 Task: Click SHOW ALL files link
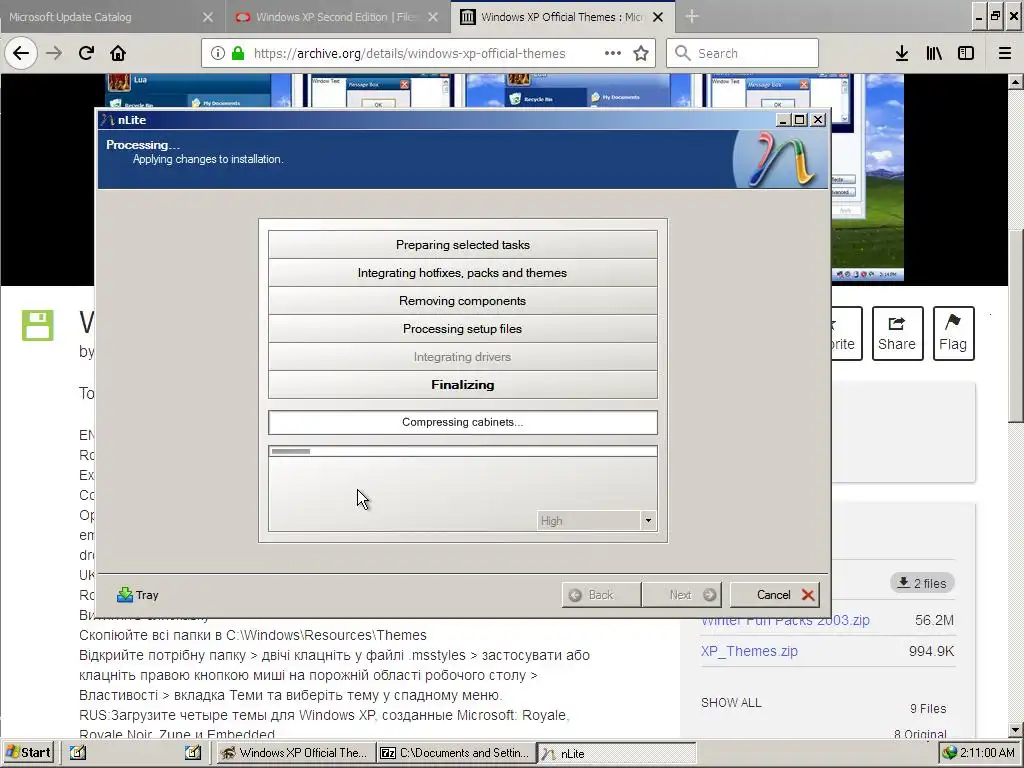[731, 703]
